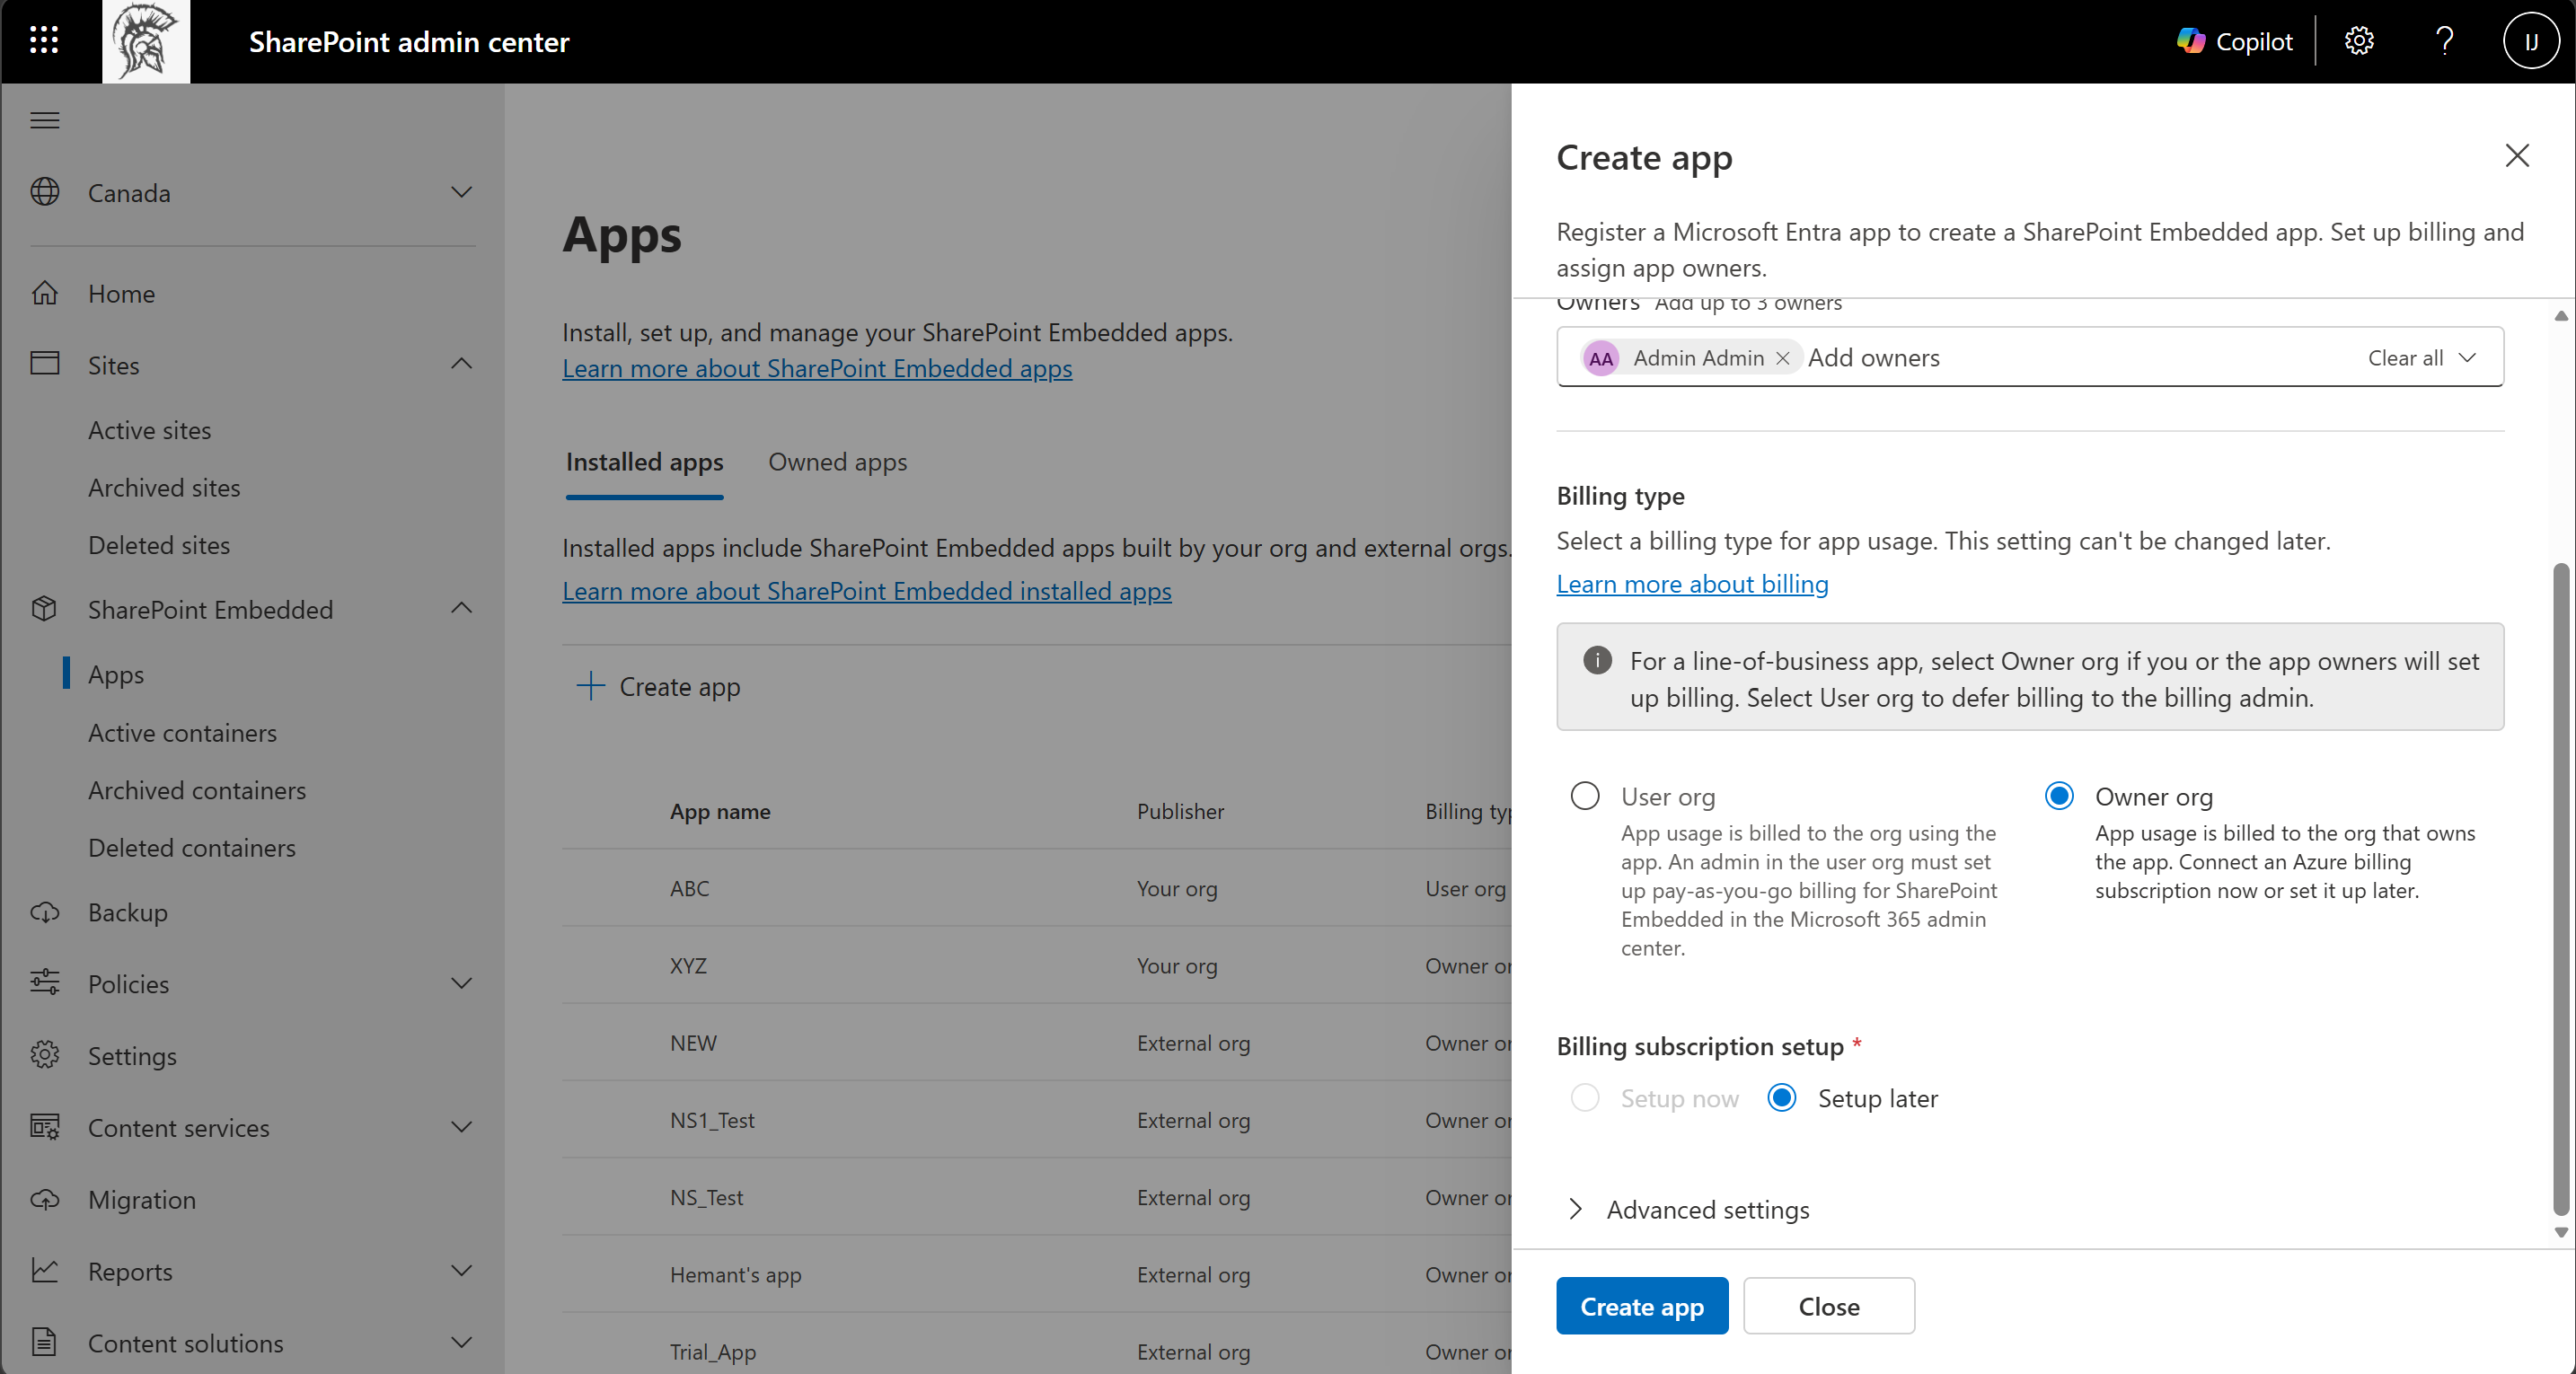
Task: Choose Setup now for billing subscription
Action: pyautogui.click(x=1585, y=1098)
